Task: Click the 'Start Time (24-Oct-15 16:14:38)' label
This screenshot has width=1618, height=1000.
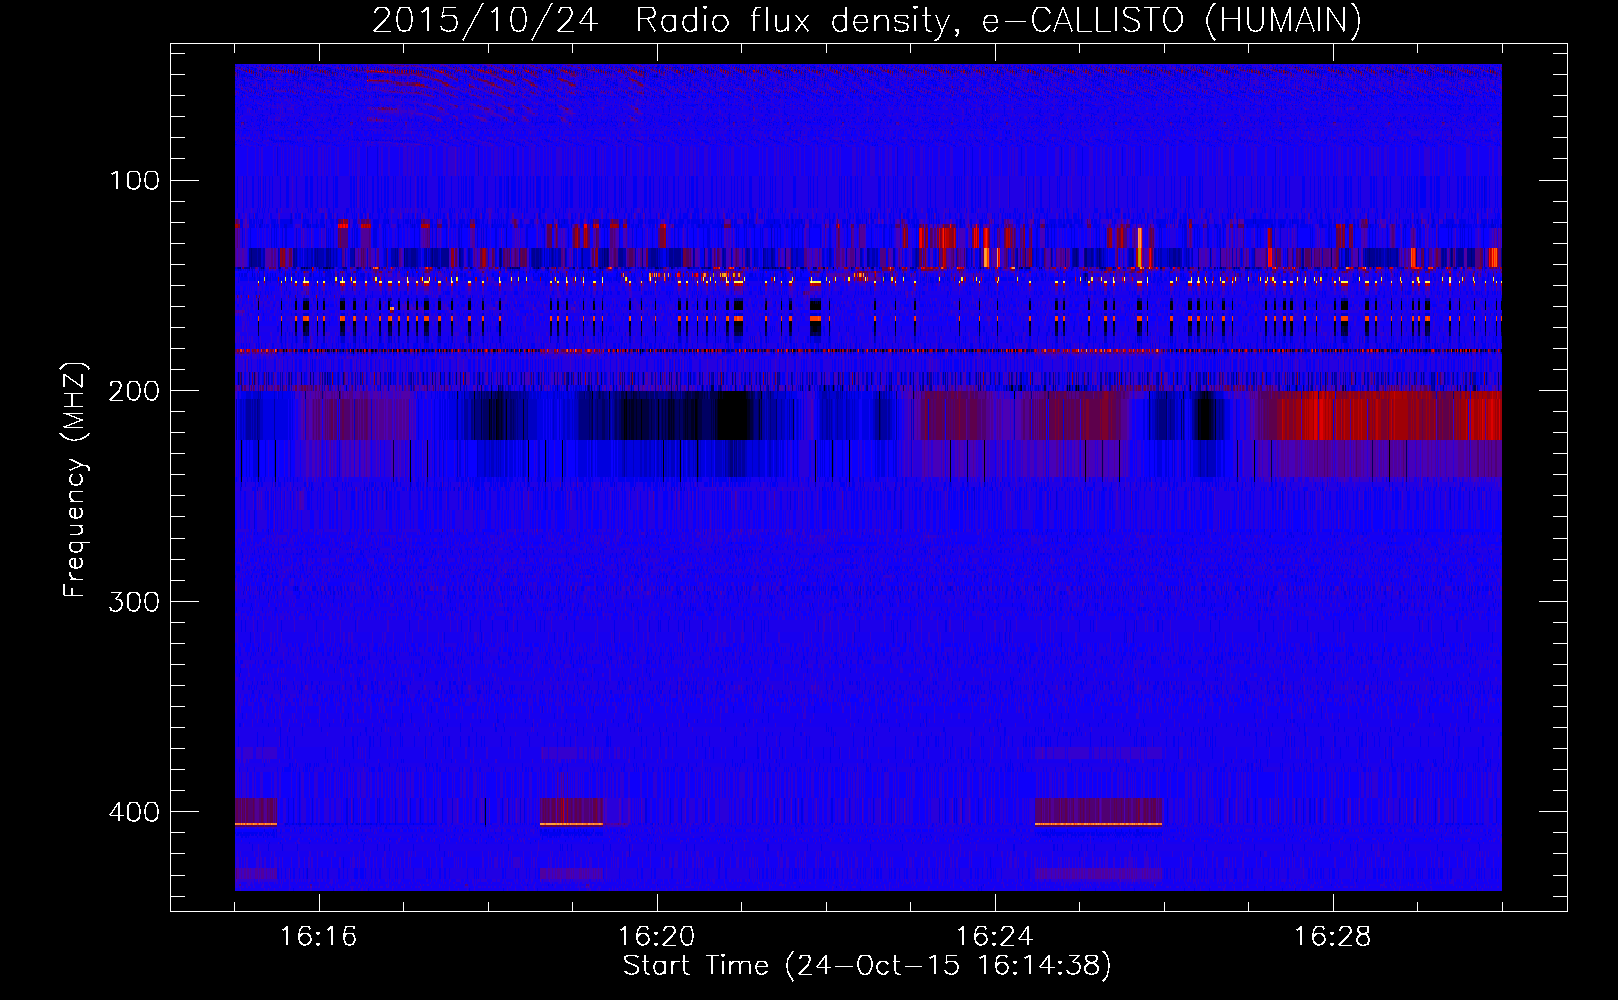Action: [867, 966]
